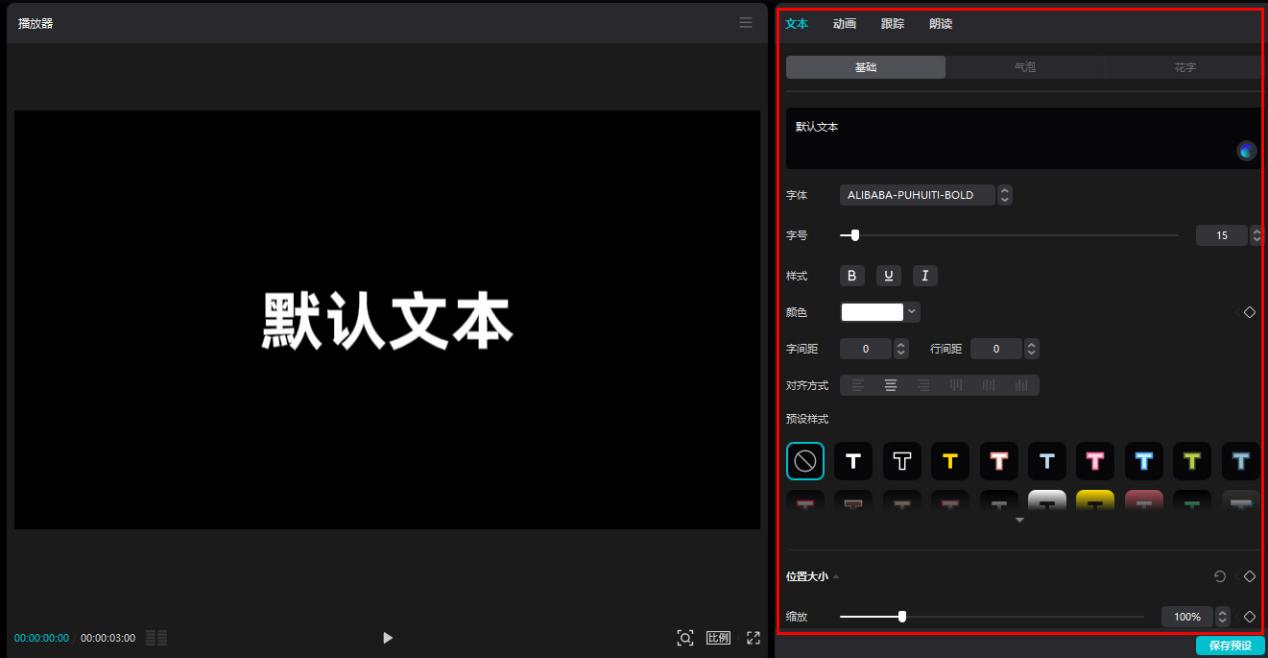Collapse the 位置大小 section
Viewport: 1268px width, 658px height.
(838, 576)
